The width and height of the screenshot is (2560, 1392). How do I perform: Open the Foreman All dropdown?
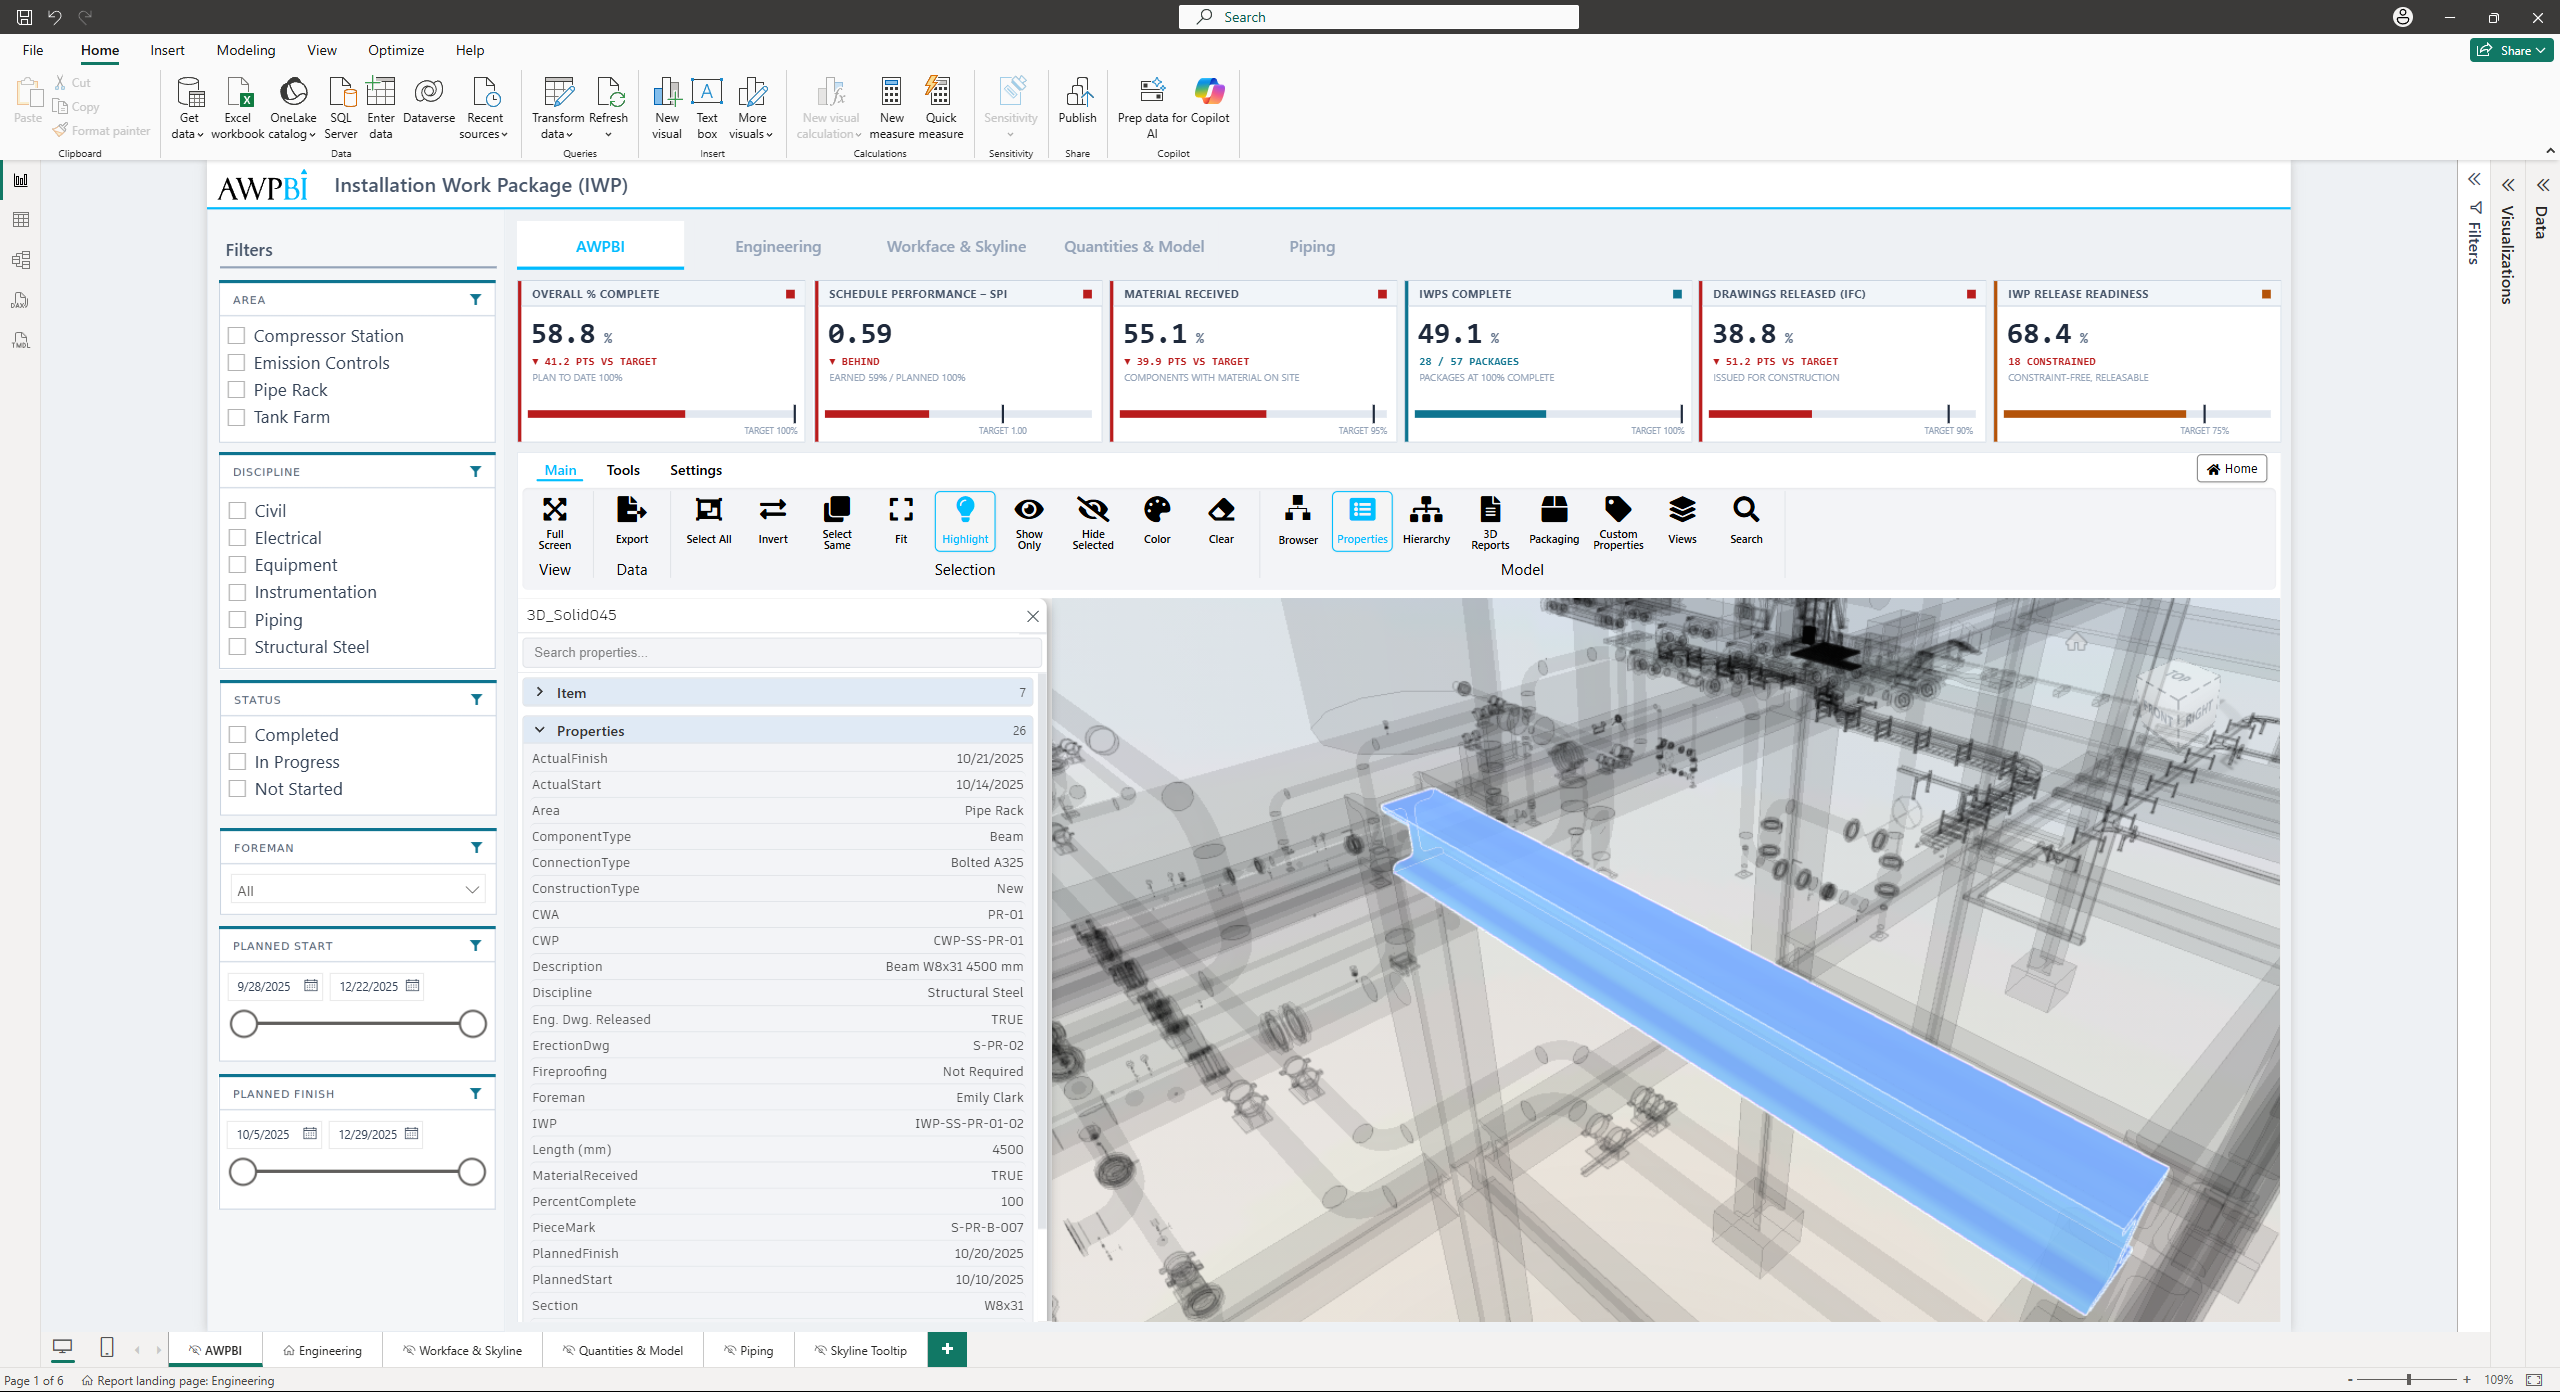pos(358,890)
